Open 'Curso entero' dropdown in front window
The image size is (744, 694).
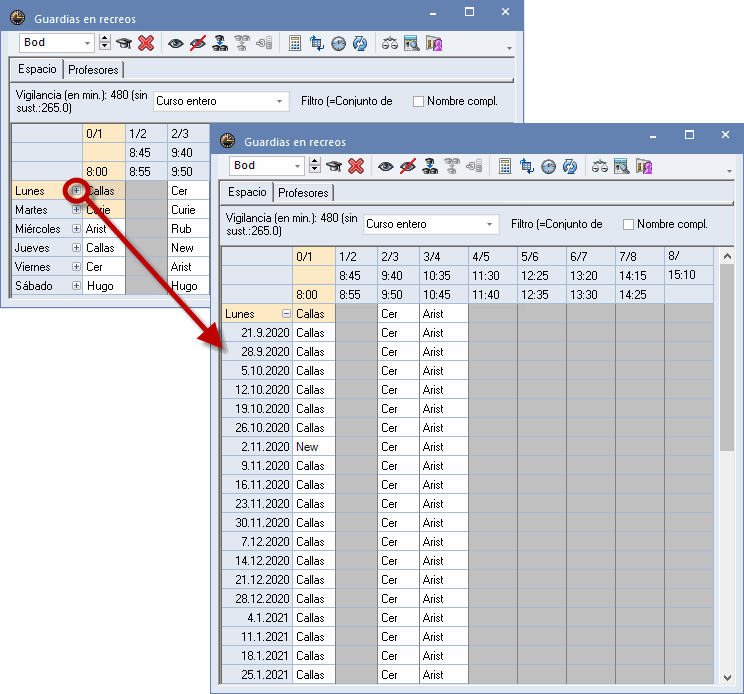(x=489, y=224)
